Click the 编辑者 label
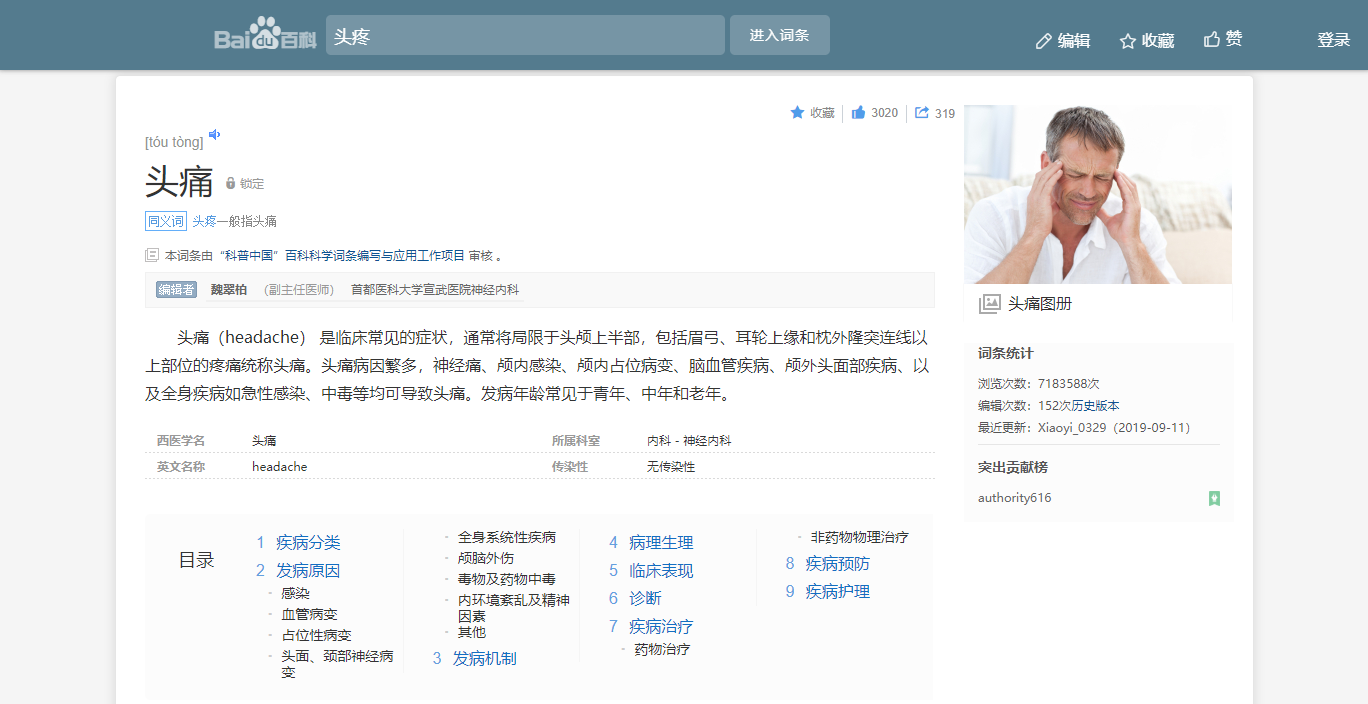The width and height of the screenshot is (1368, 704). pos(176,290)
